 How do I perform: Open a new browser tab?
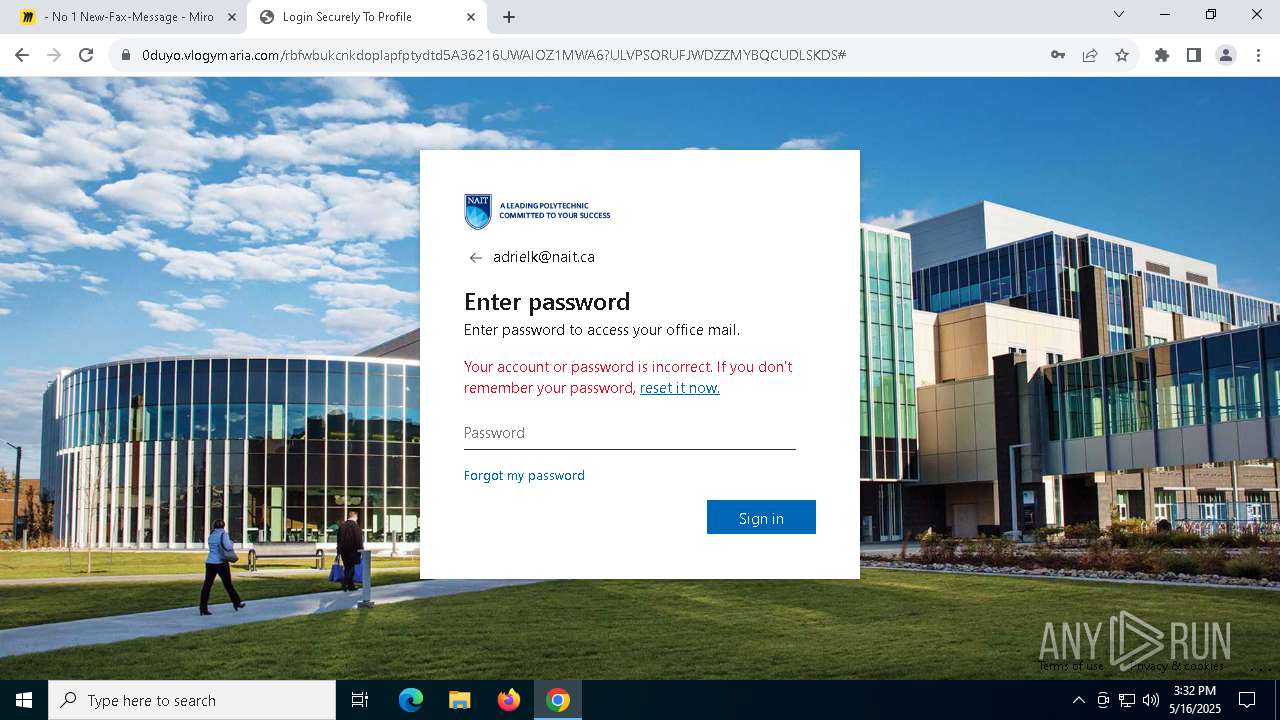(509, 17)
